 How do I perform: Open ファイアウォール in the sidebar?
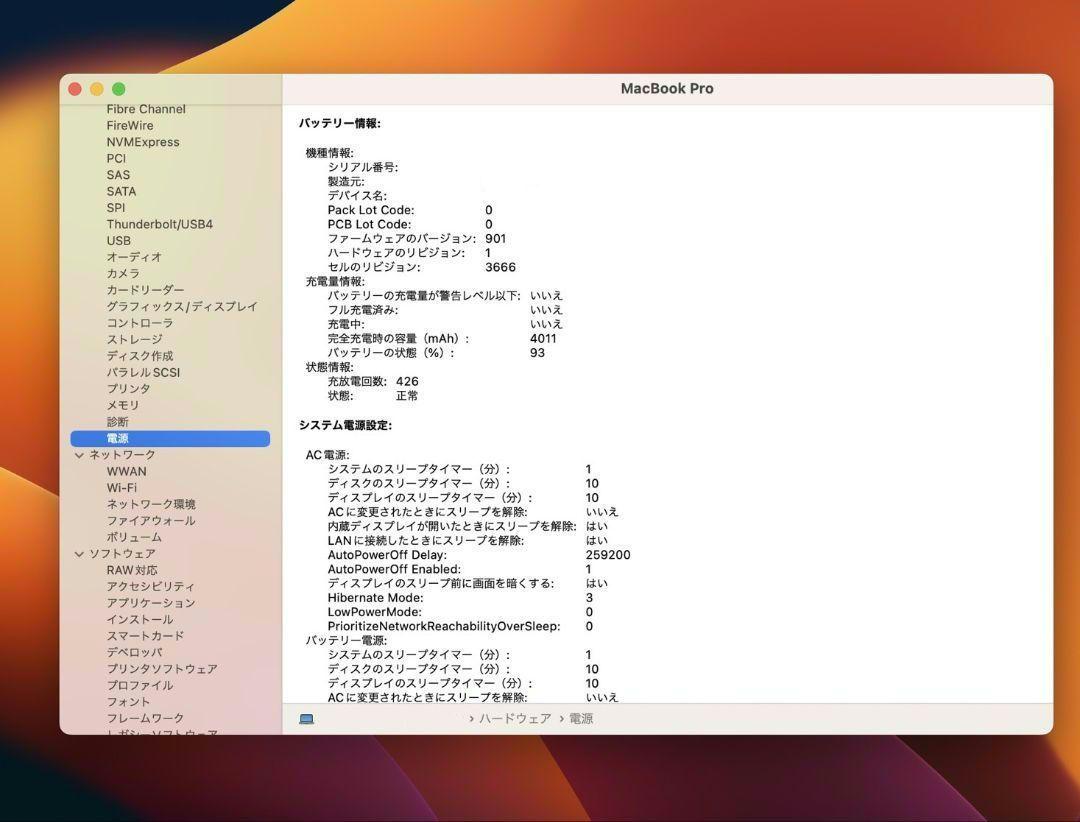tap(151, 521)
